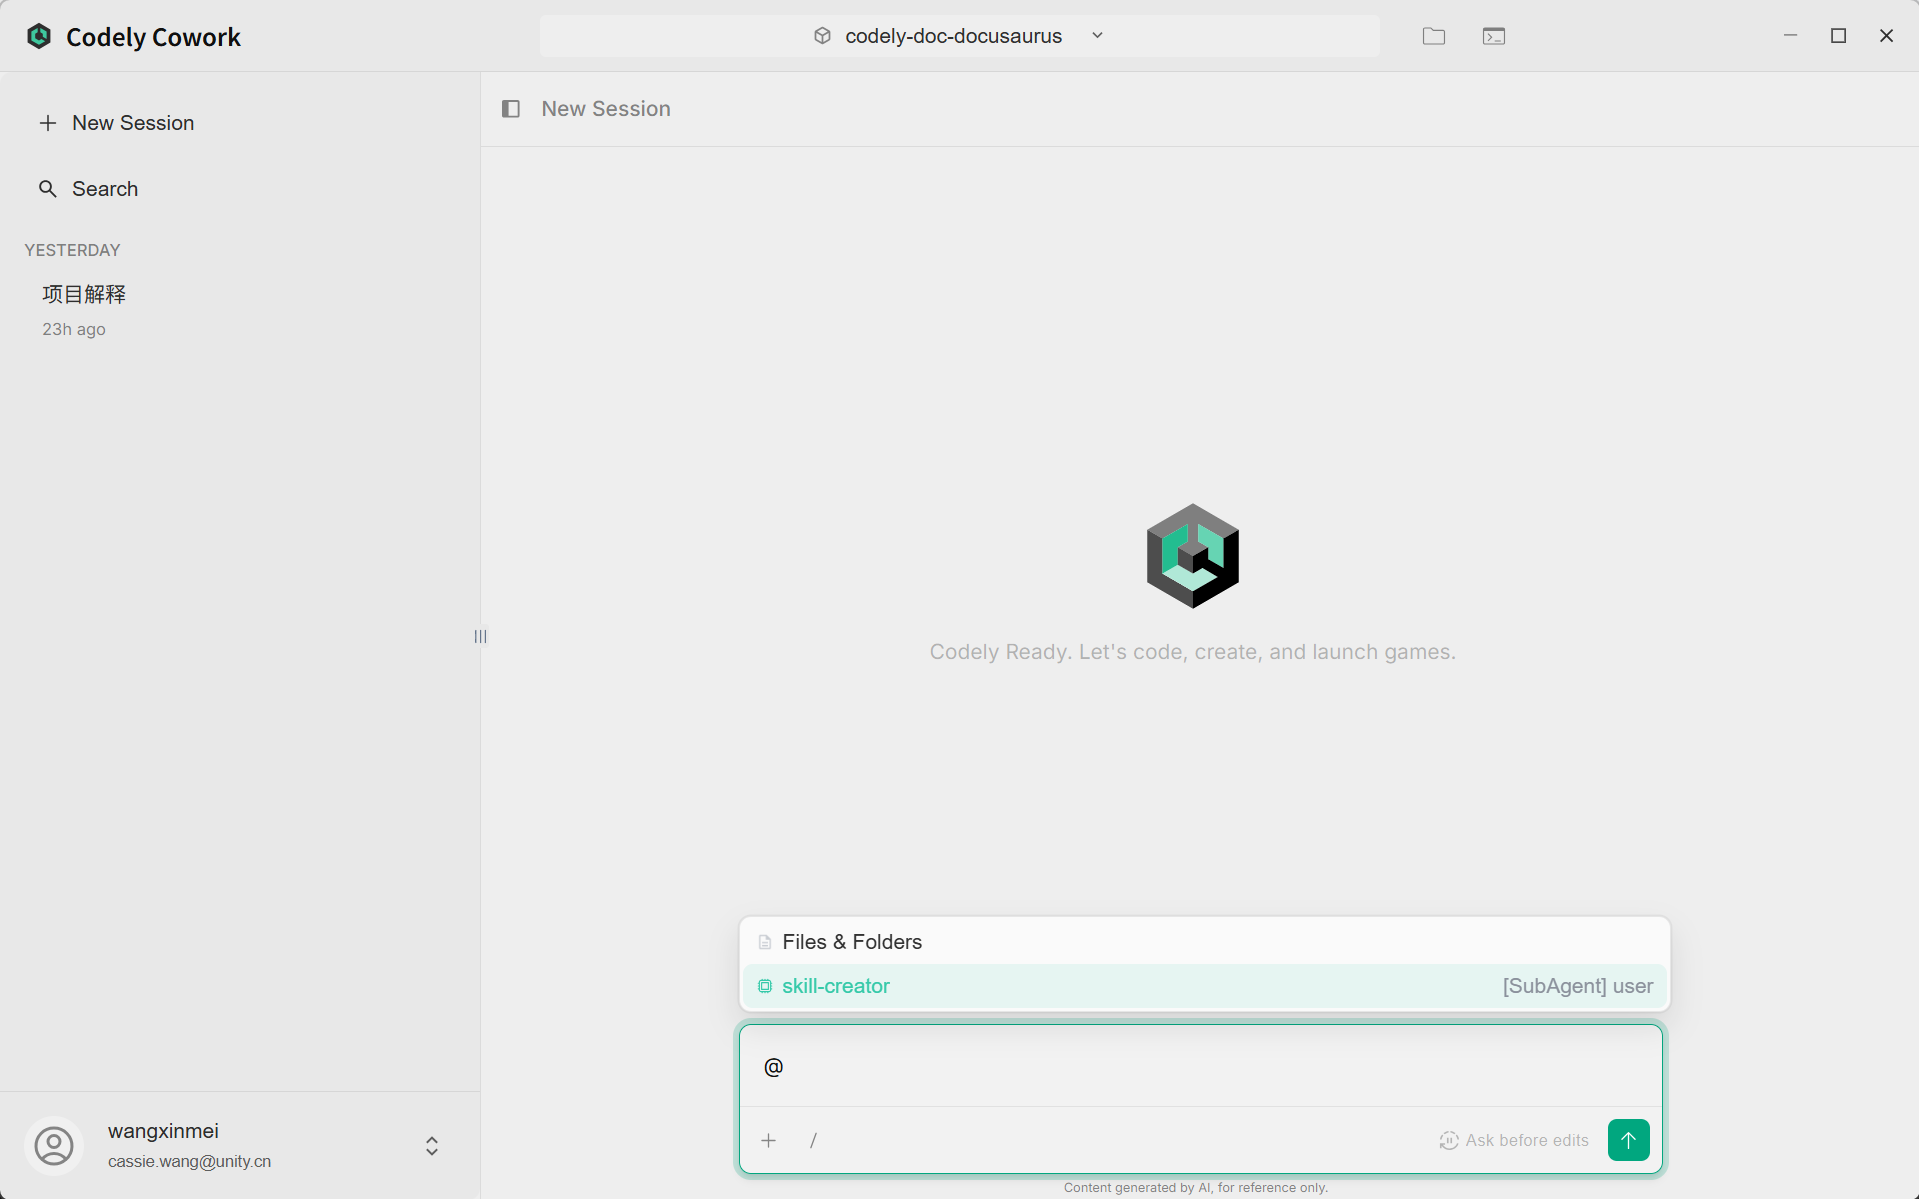This screenshot has width=1919, height=1199.
Task: Focus the message input field
Action: (x=1200, y=1067)
